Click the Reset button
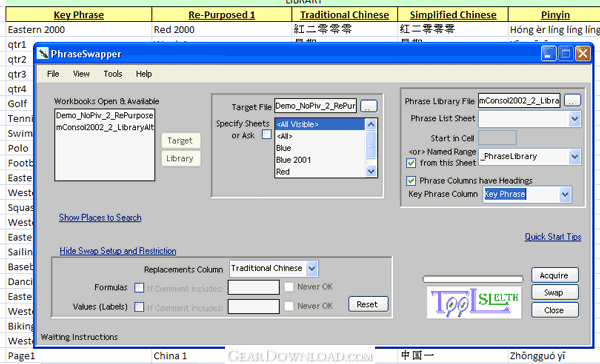This screenshot has height=364, width=600. [368, 304]
